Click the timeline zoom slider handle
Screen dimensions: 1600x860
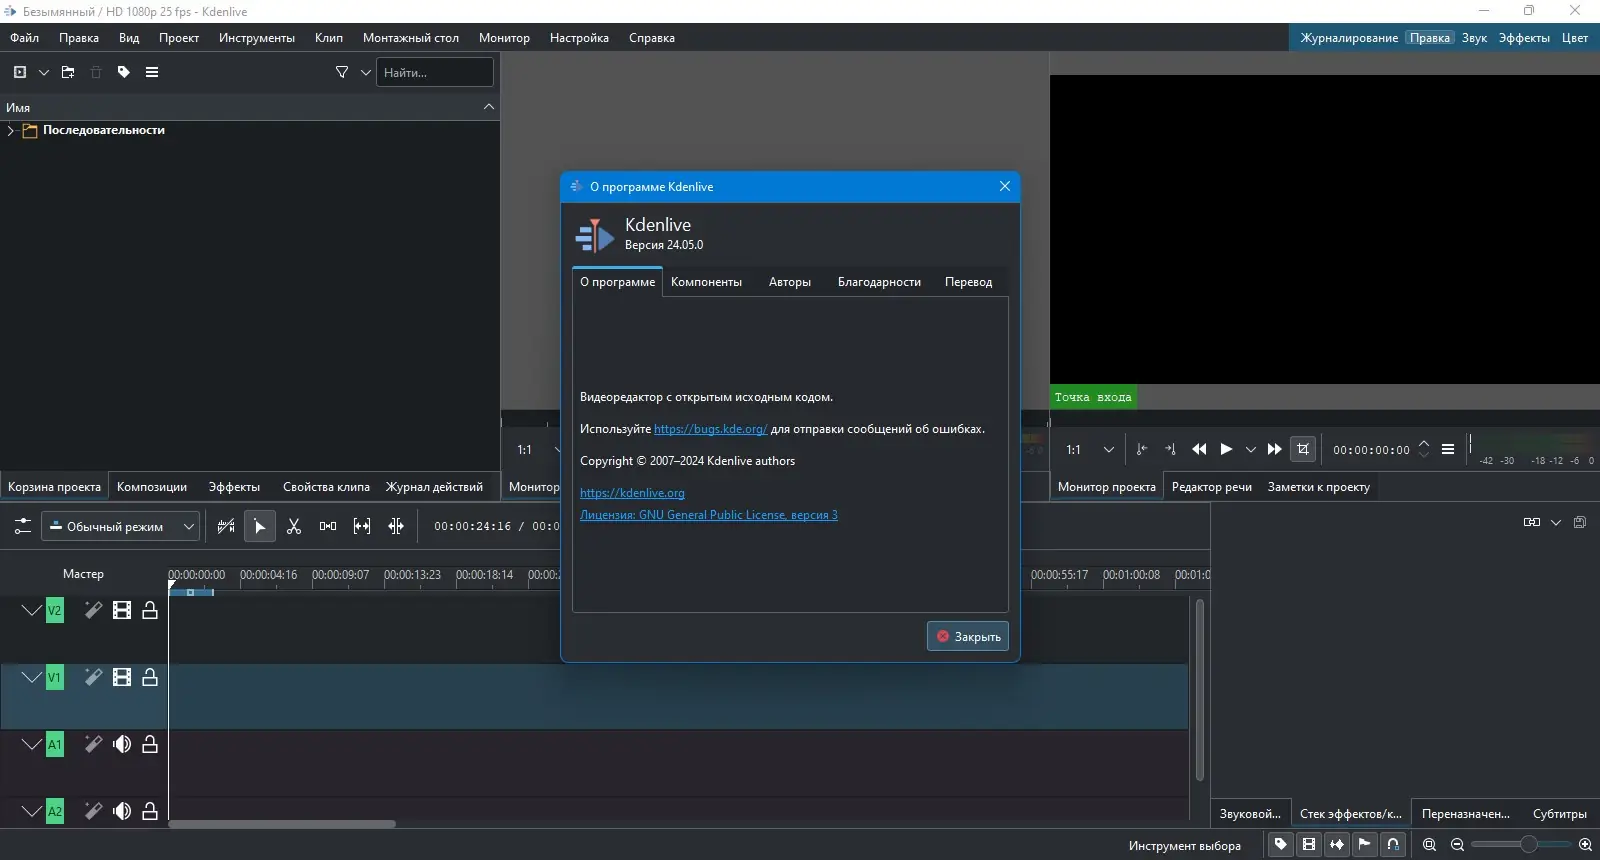click(x=1529, y=845)
